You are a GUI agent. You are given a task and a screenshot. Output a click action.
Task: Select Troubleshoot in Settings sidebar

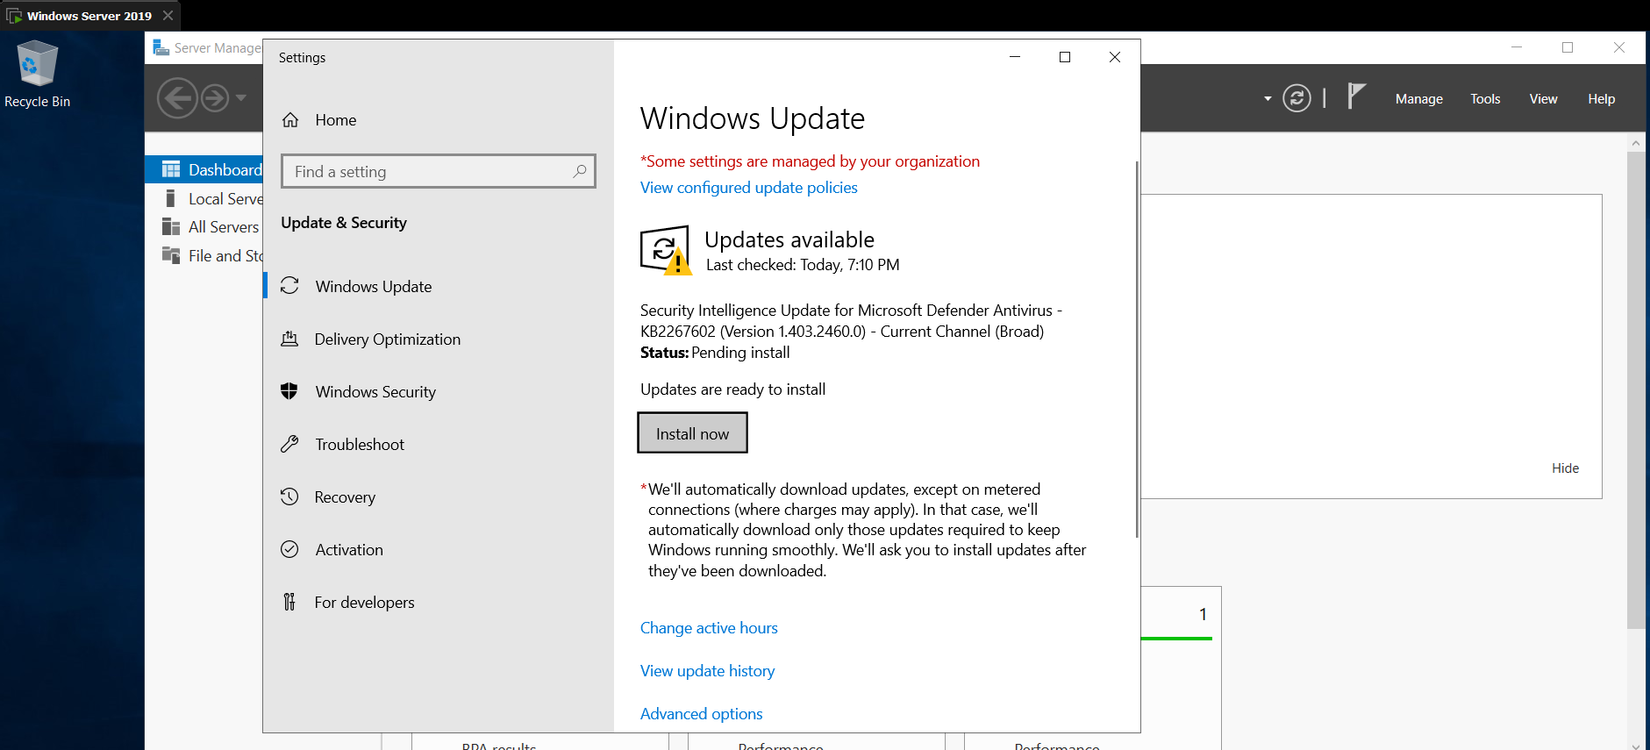(439, 444)
